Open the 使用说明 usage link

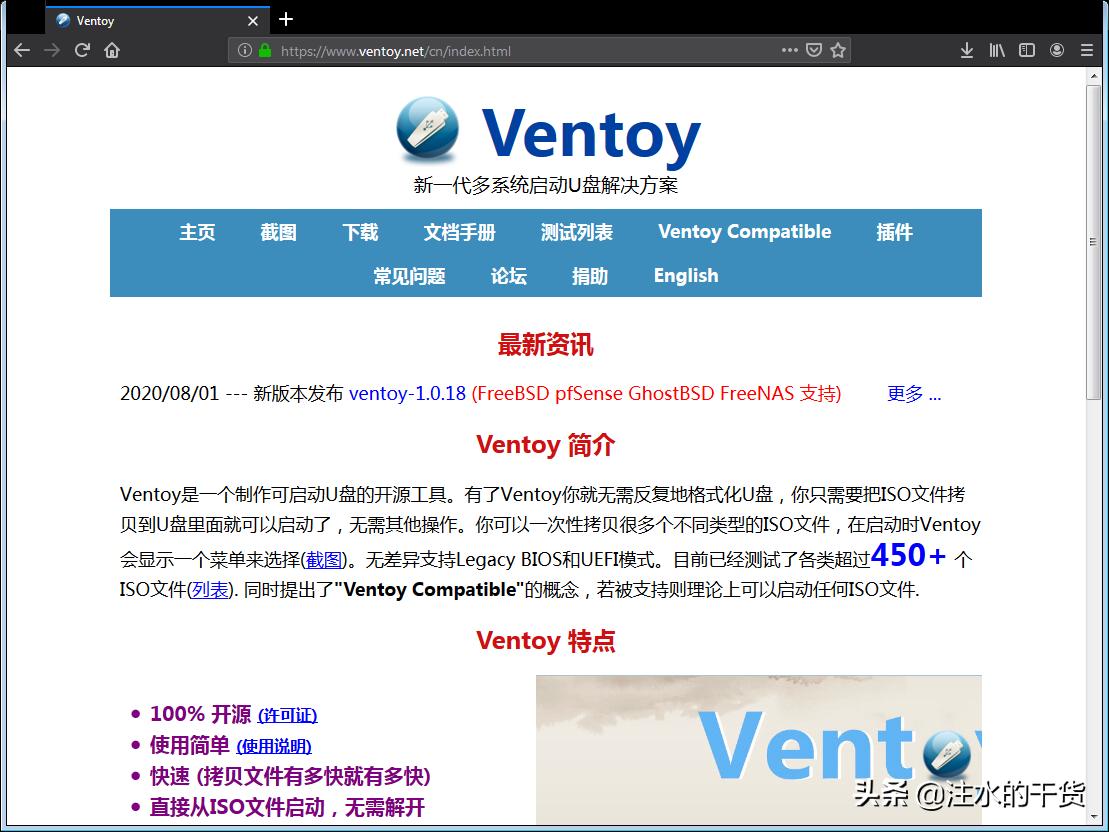pyautogui.click(x=274, y=746)
